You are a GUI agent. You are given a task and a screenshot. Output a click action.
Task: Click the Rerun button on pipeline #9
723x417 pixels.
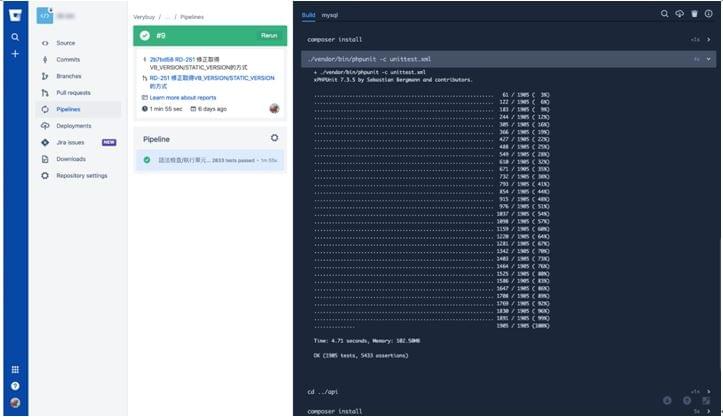(x=269, y=36)
